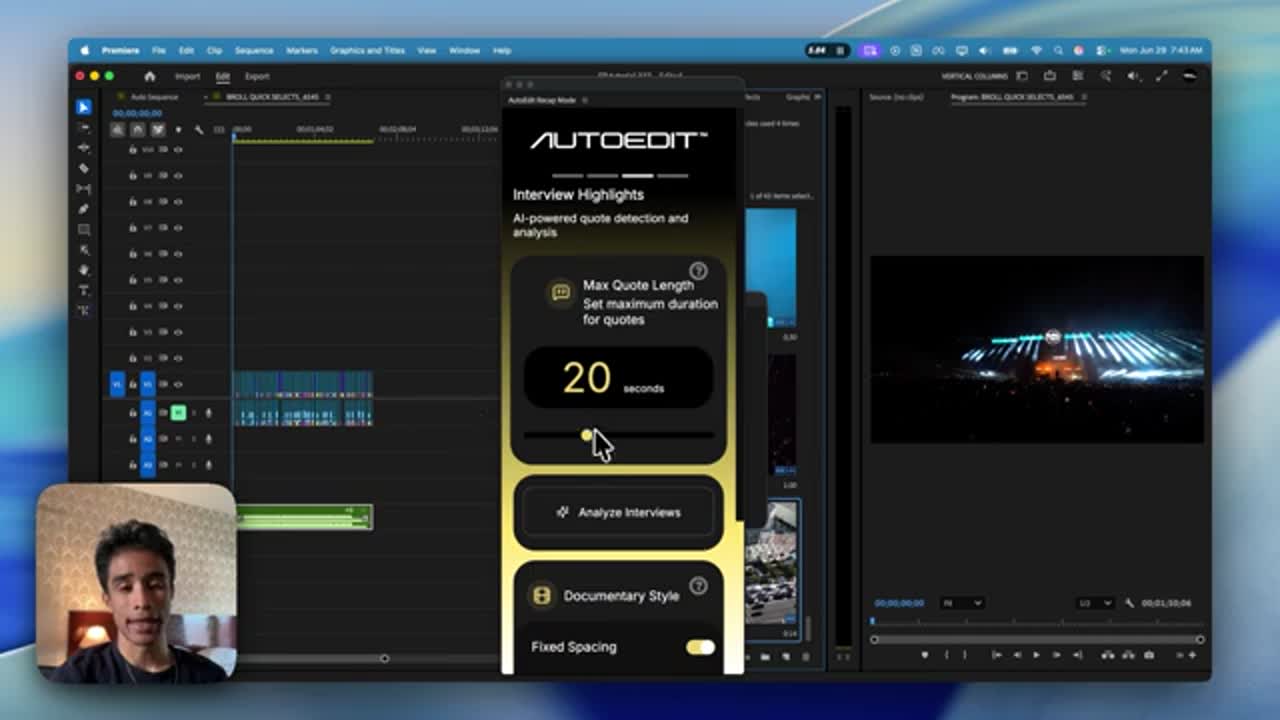Click Add Marker button in timeline header
This screenshot has height=720, width=1280.
[179, 130]
